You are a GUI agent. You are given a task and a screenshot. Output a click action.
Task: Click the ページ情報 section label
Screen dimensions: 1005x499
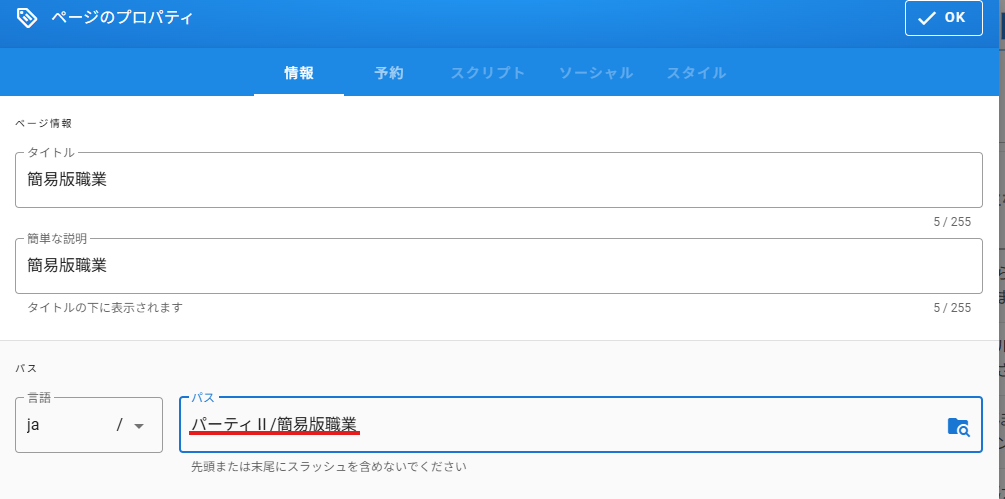pos(43,123)
